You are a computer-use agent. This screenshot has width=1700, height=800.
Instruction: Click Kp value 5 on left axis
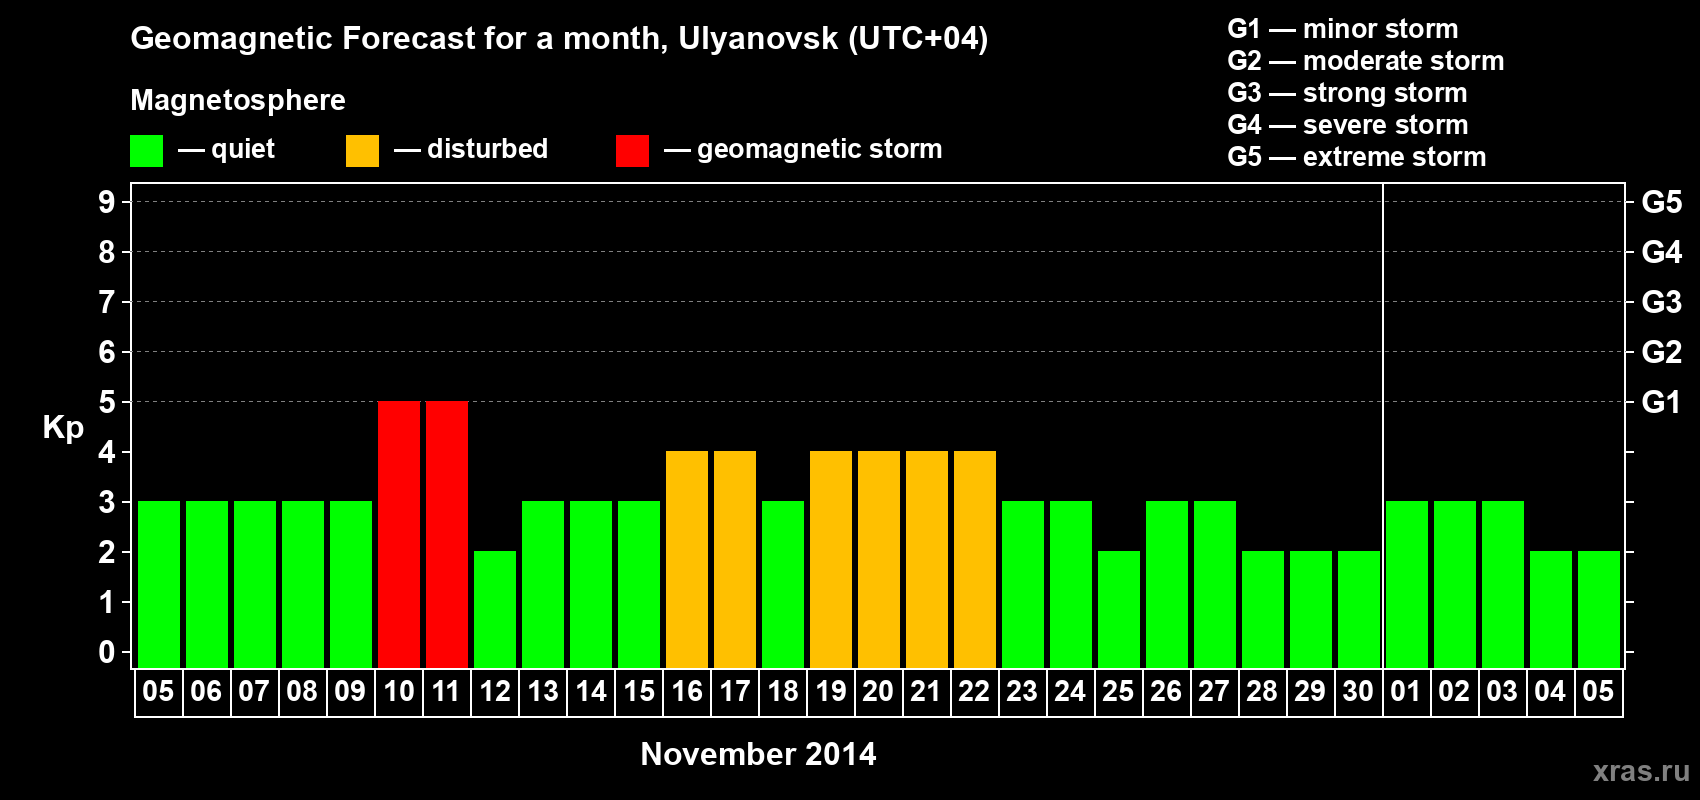(x=107, y=402)
